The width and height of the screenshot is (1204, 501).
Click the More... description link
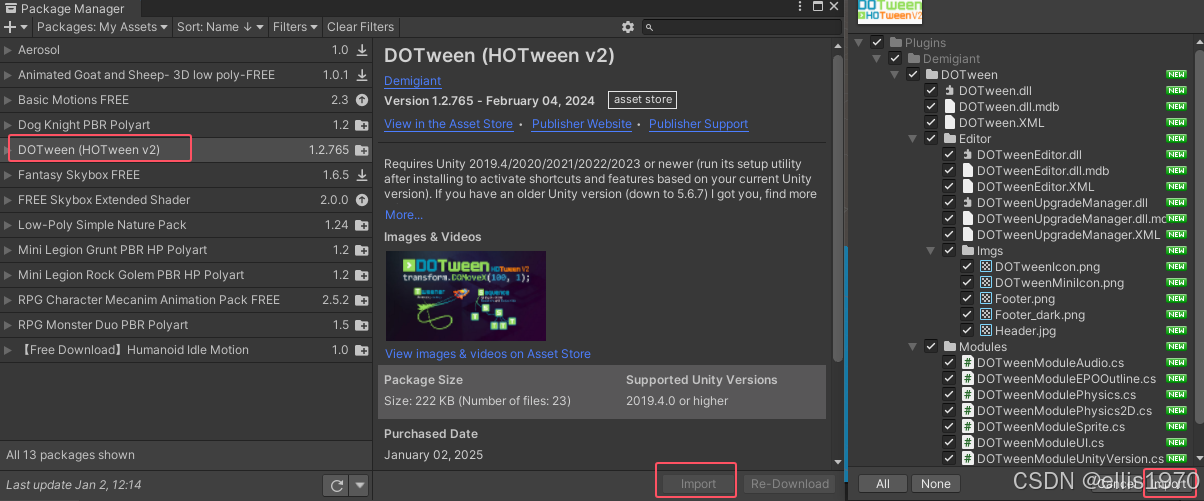[403, 215]
